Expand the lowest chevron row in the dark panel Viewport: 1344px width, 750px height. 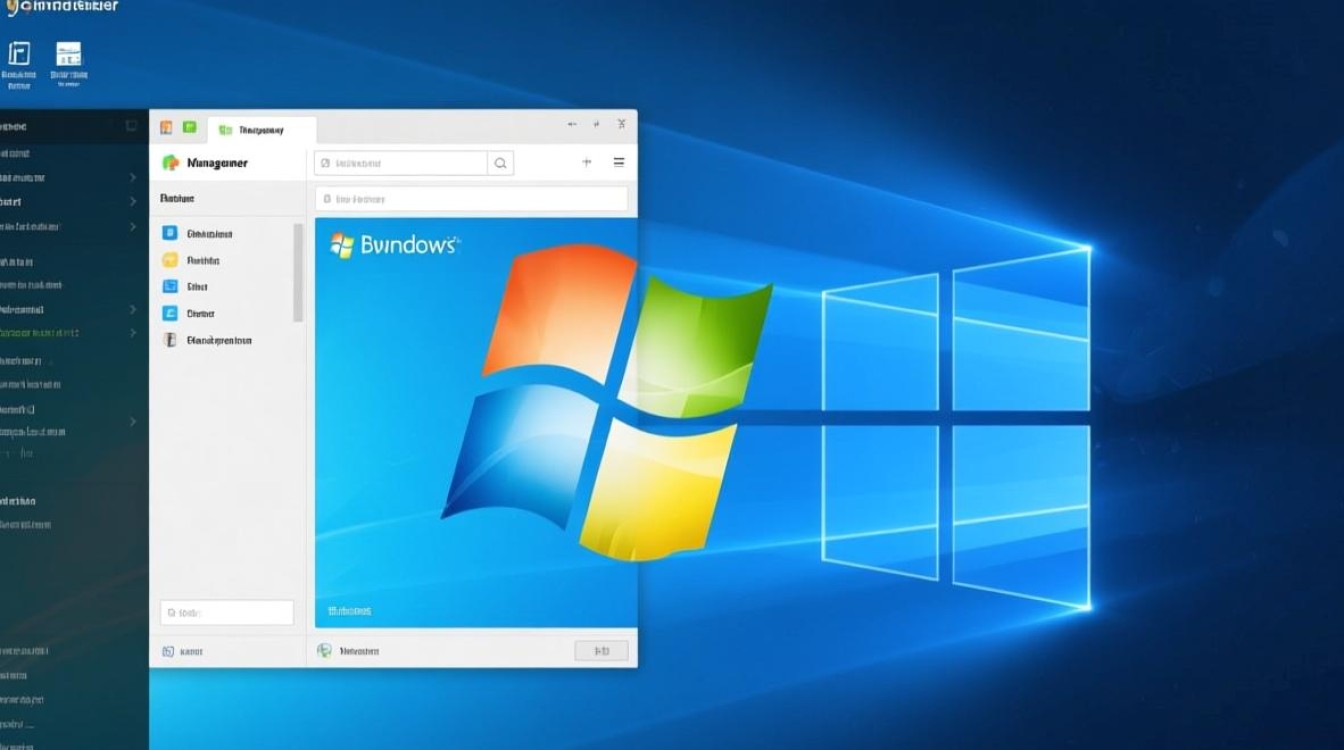tap(133, 422)
